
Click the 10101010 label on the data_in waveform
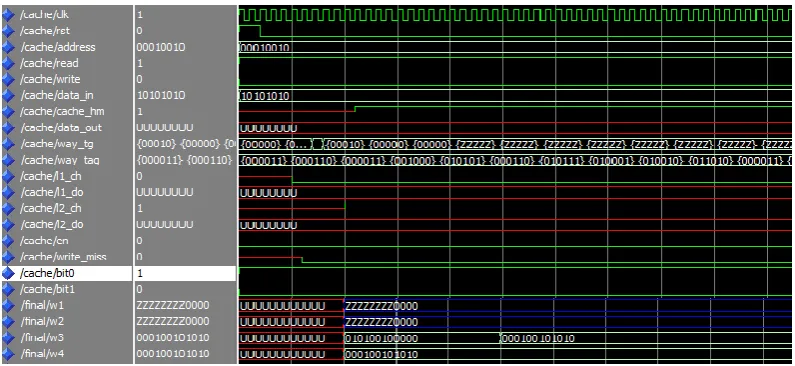click(x=264, y=96)
